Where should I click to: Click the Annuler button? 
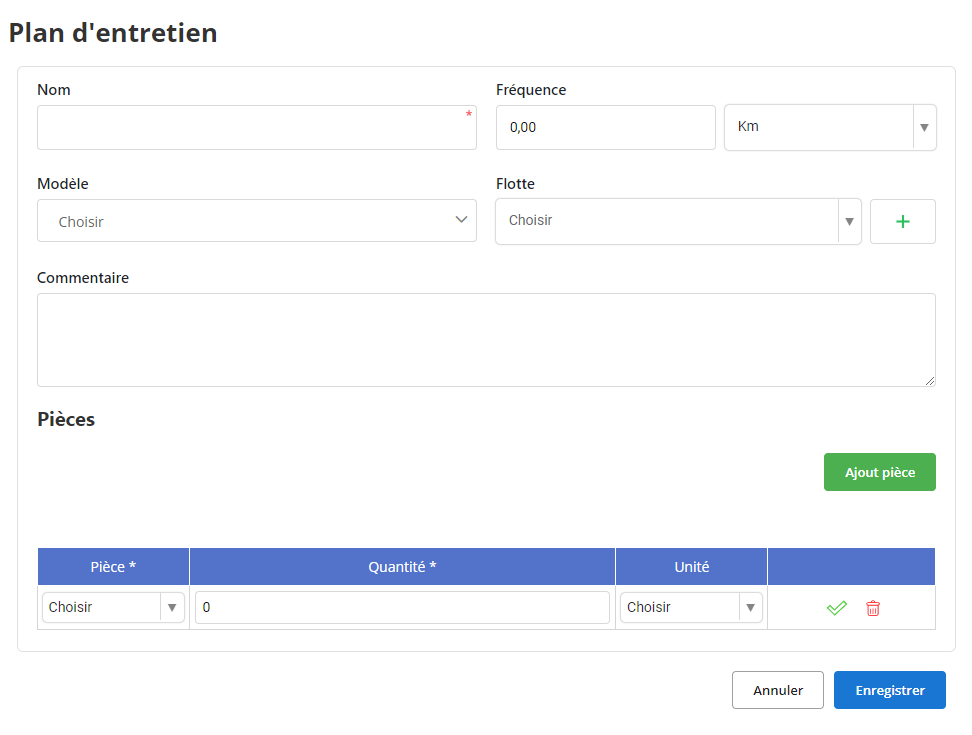(777, 690)
